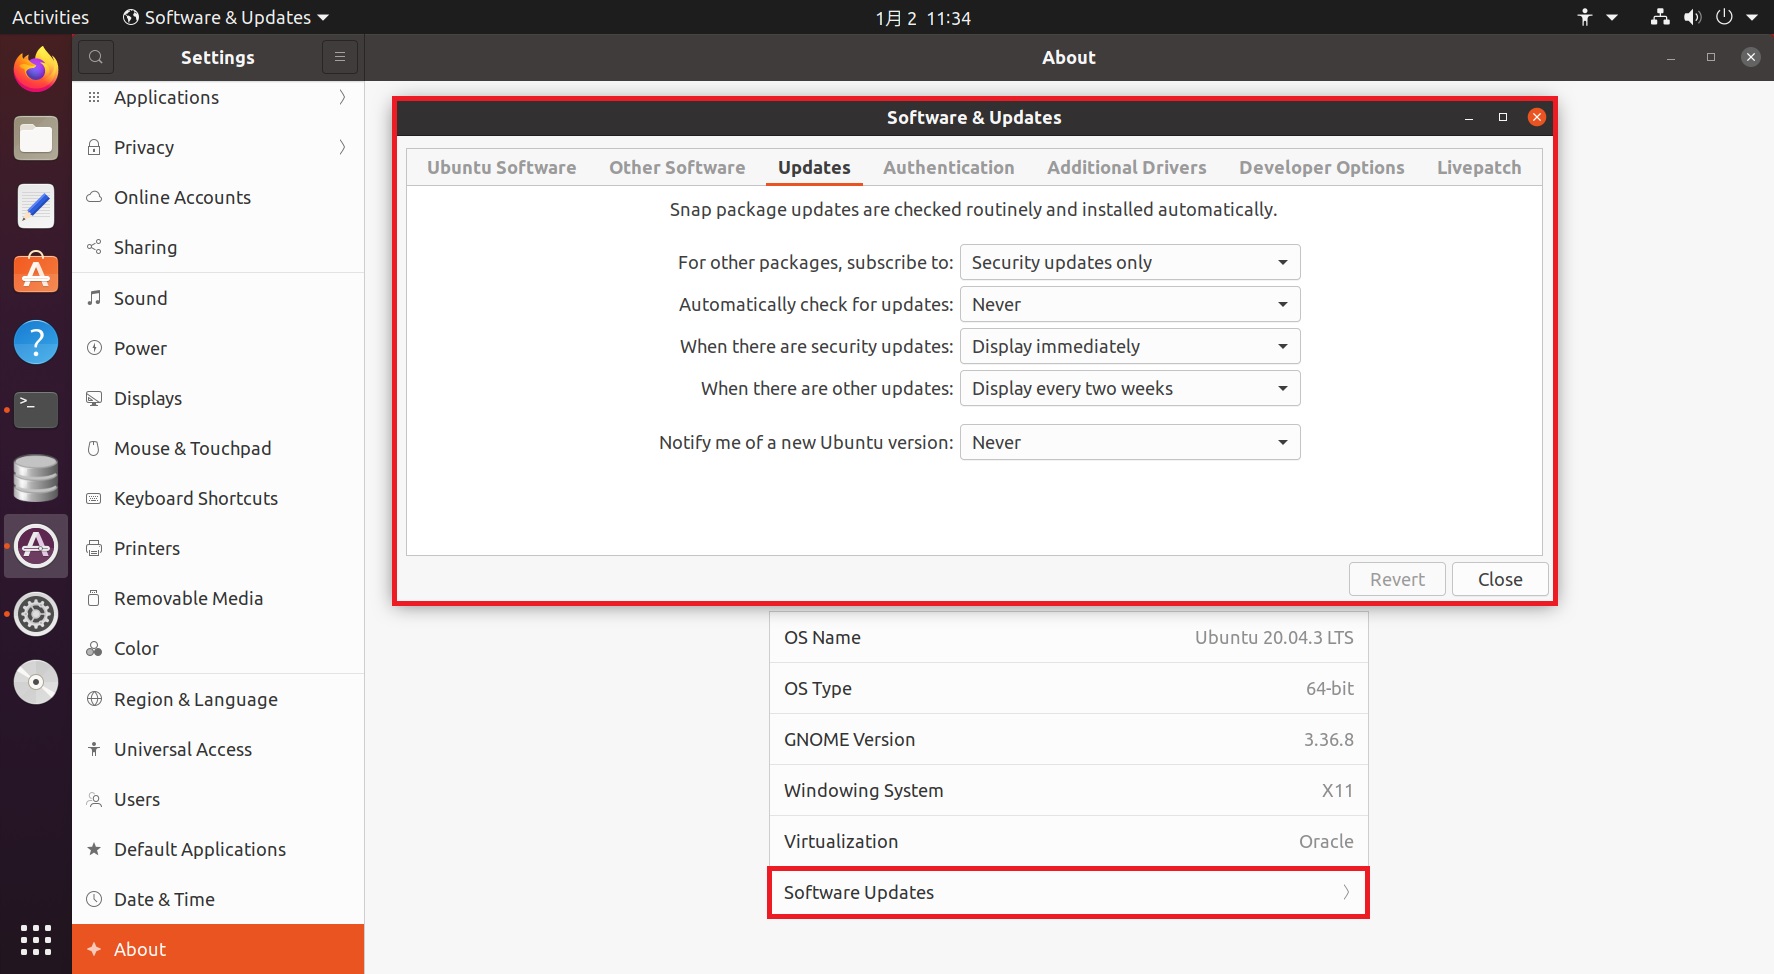The height and width of the screenshot is (974, 1774).
Task: Open the Help dock icon
Action: pos(36,342)
